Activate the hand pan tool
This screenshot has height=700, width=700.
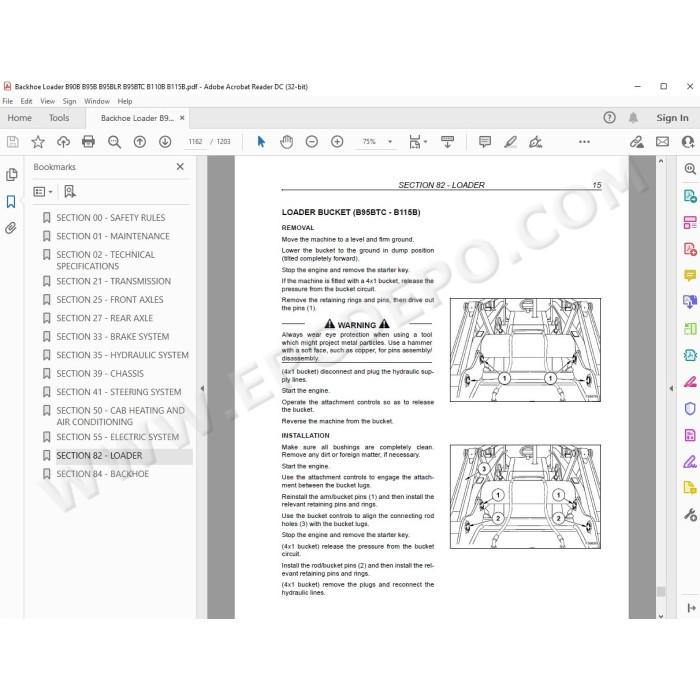pos(287,142)
